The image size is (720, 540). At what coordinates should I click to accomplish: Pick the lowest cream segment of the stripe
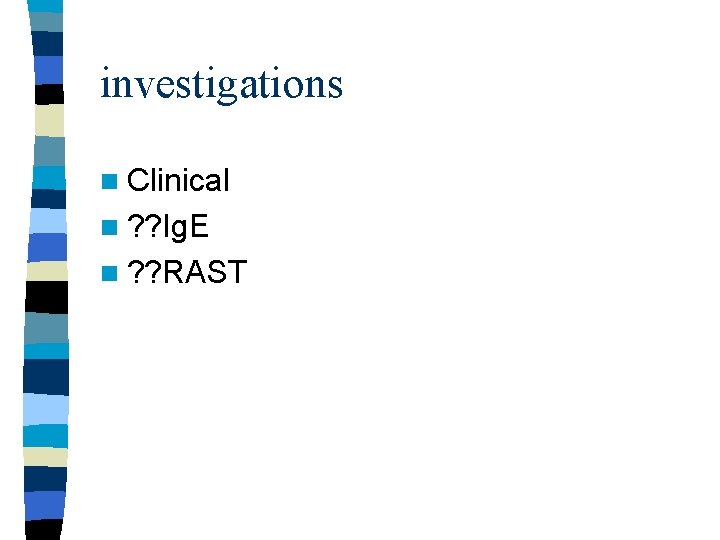coord(45,457)
